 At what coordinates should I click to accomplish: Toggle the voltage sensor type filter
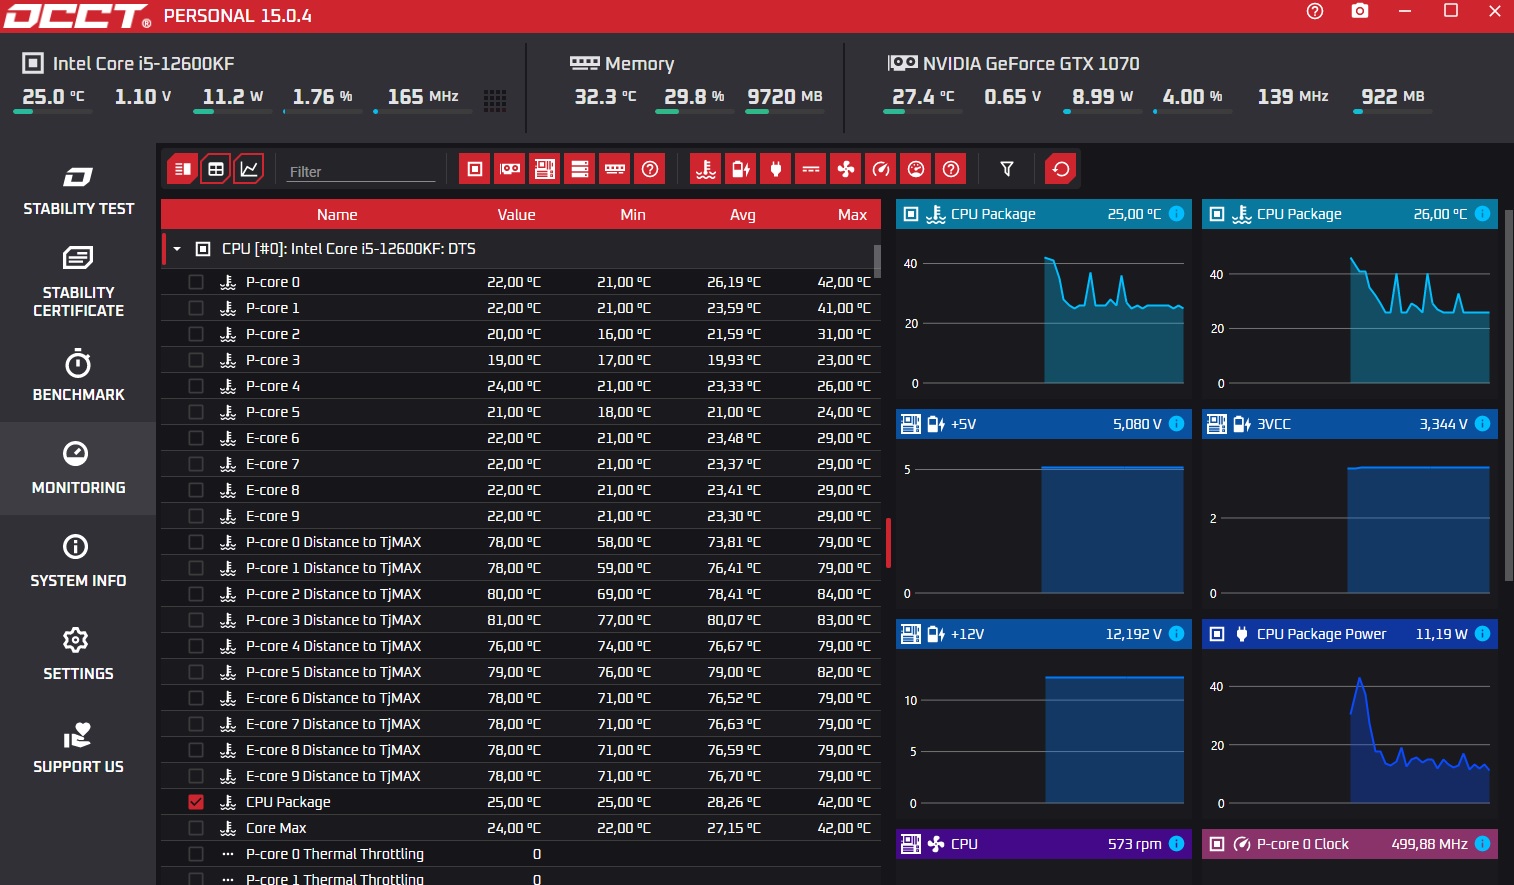coord(741,169)
